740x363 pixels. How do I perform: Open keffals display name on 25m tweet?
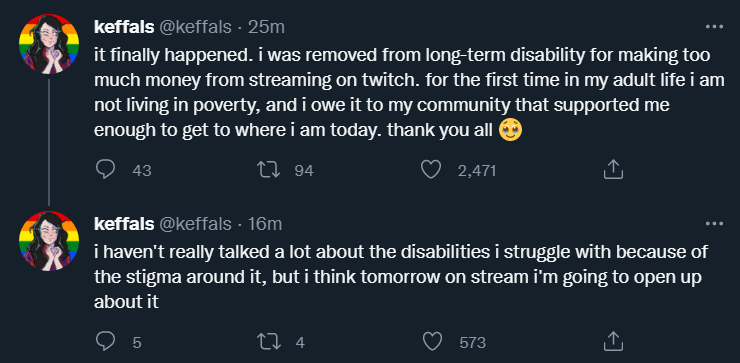click(x=124, y=27)
